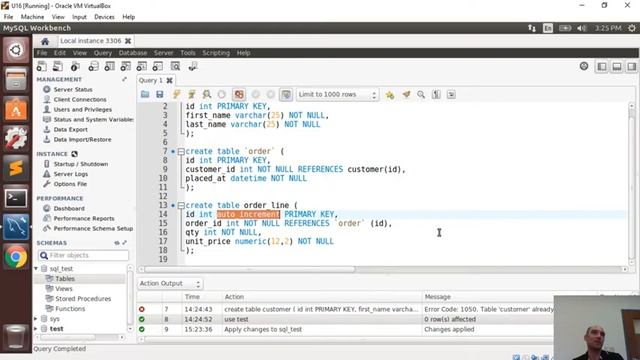This screenshot has width=640, height=360.
Task: Click the search table data icon
Action: pyautogui.click(x=175, y=67)
